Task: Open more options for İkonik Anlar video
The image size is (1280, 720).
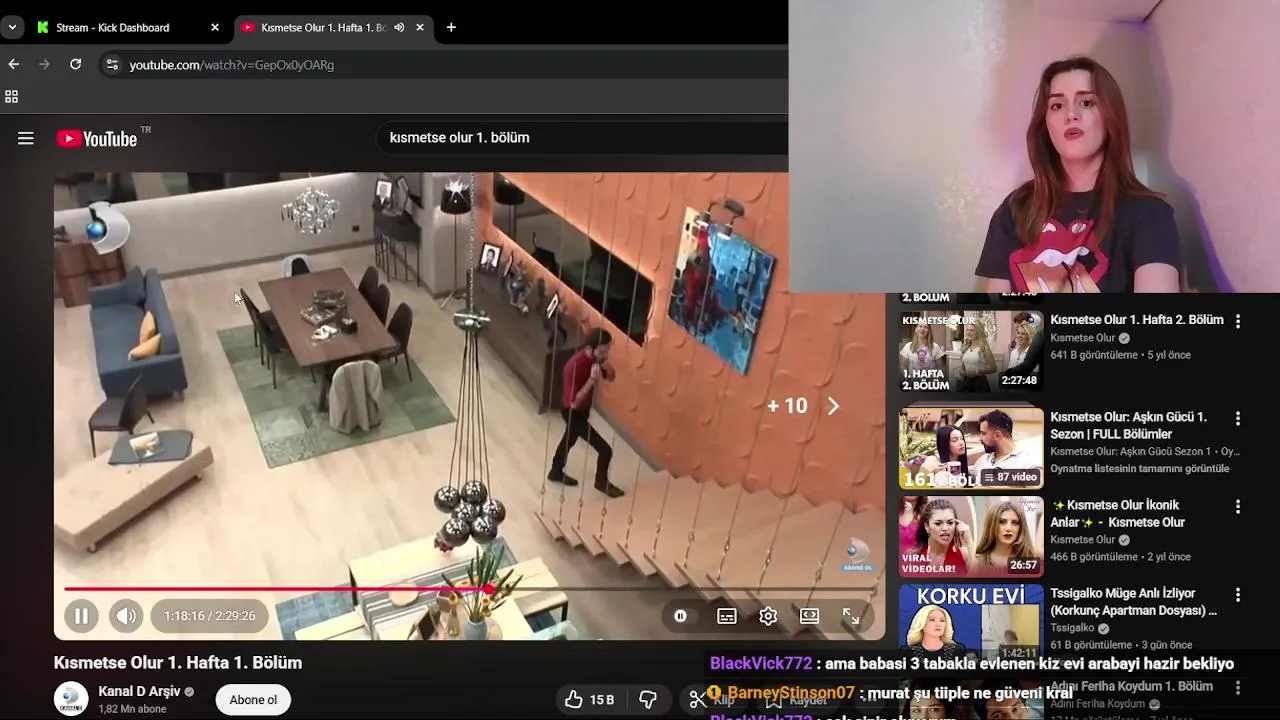Action: 1238,506
